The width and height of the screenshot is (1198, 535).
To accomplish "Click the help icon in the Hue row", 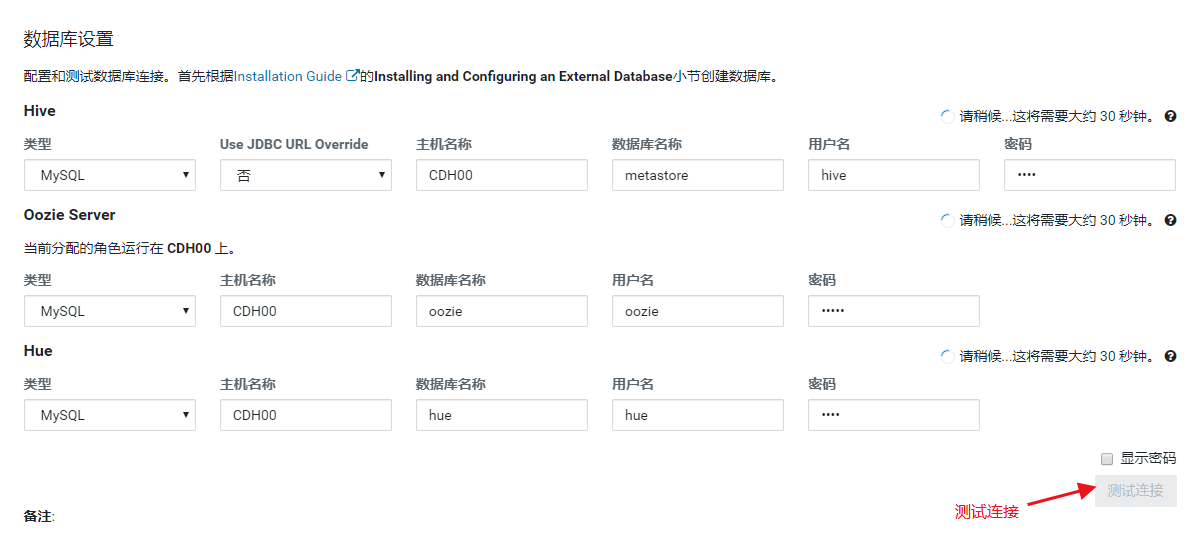I will point(1170,356).
